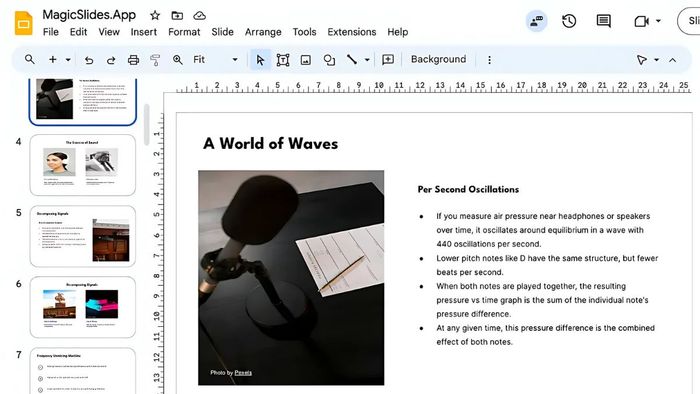Open new slide layout dropdown arrow
700x394 pixels.
coord(68,59)
